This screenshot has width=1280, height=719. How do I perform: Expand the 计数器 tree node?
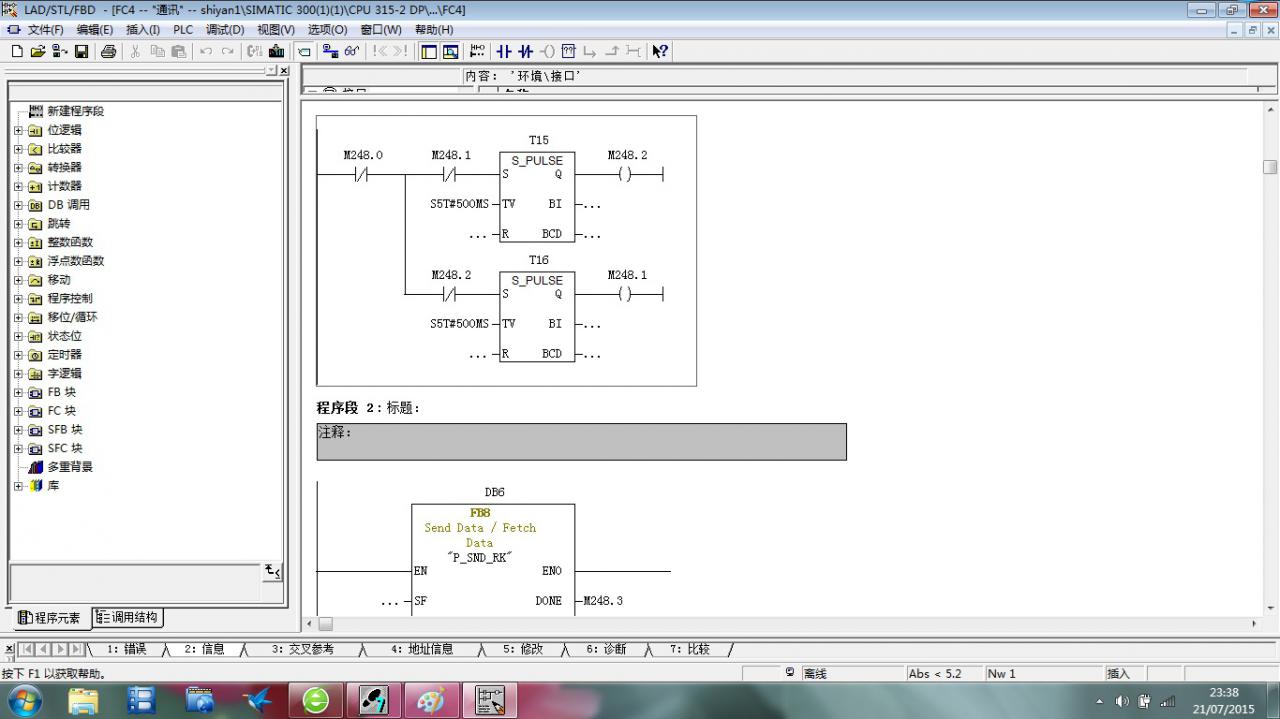tap(18, 186)
